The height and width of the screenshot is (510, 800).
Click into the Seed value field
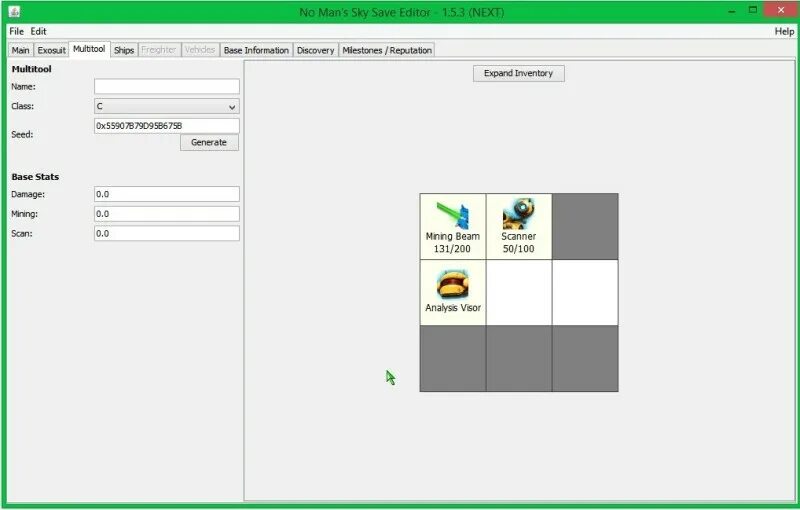[x=166, y=125]
